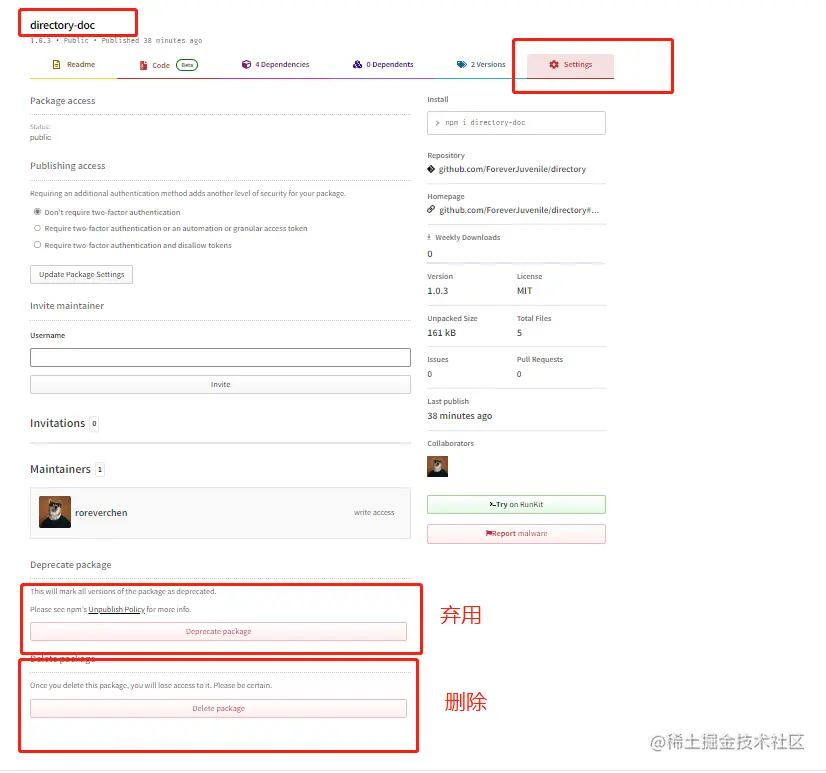Viewport: 826px width, 773px height.
Task: Click the Dependencies cube icon
Action: (246, 64)
